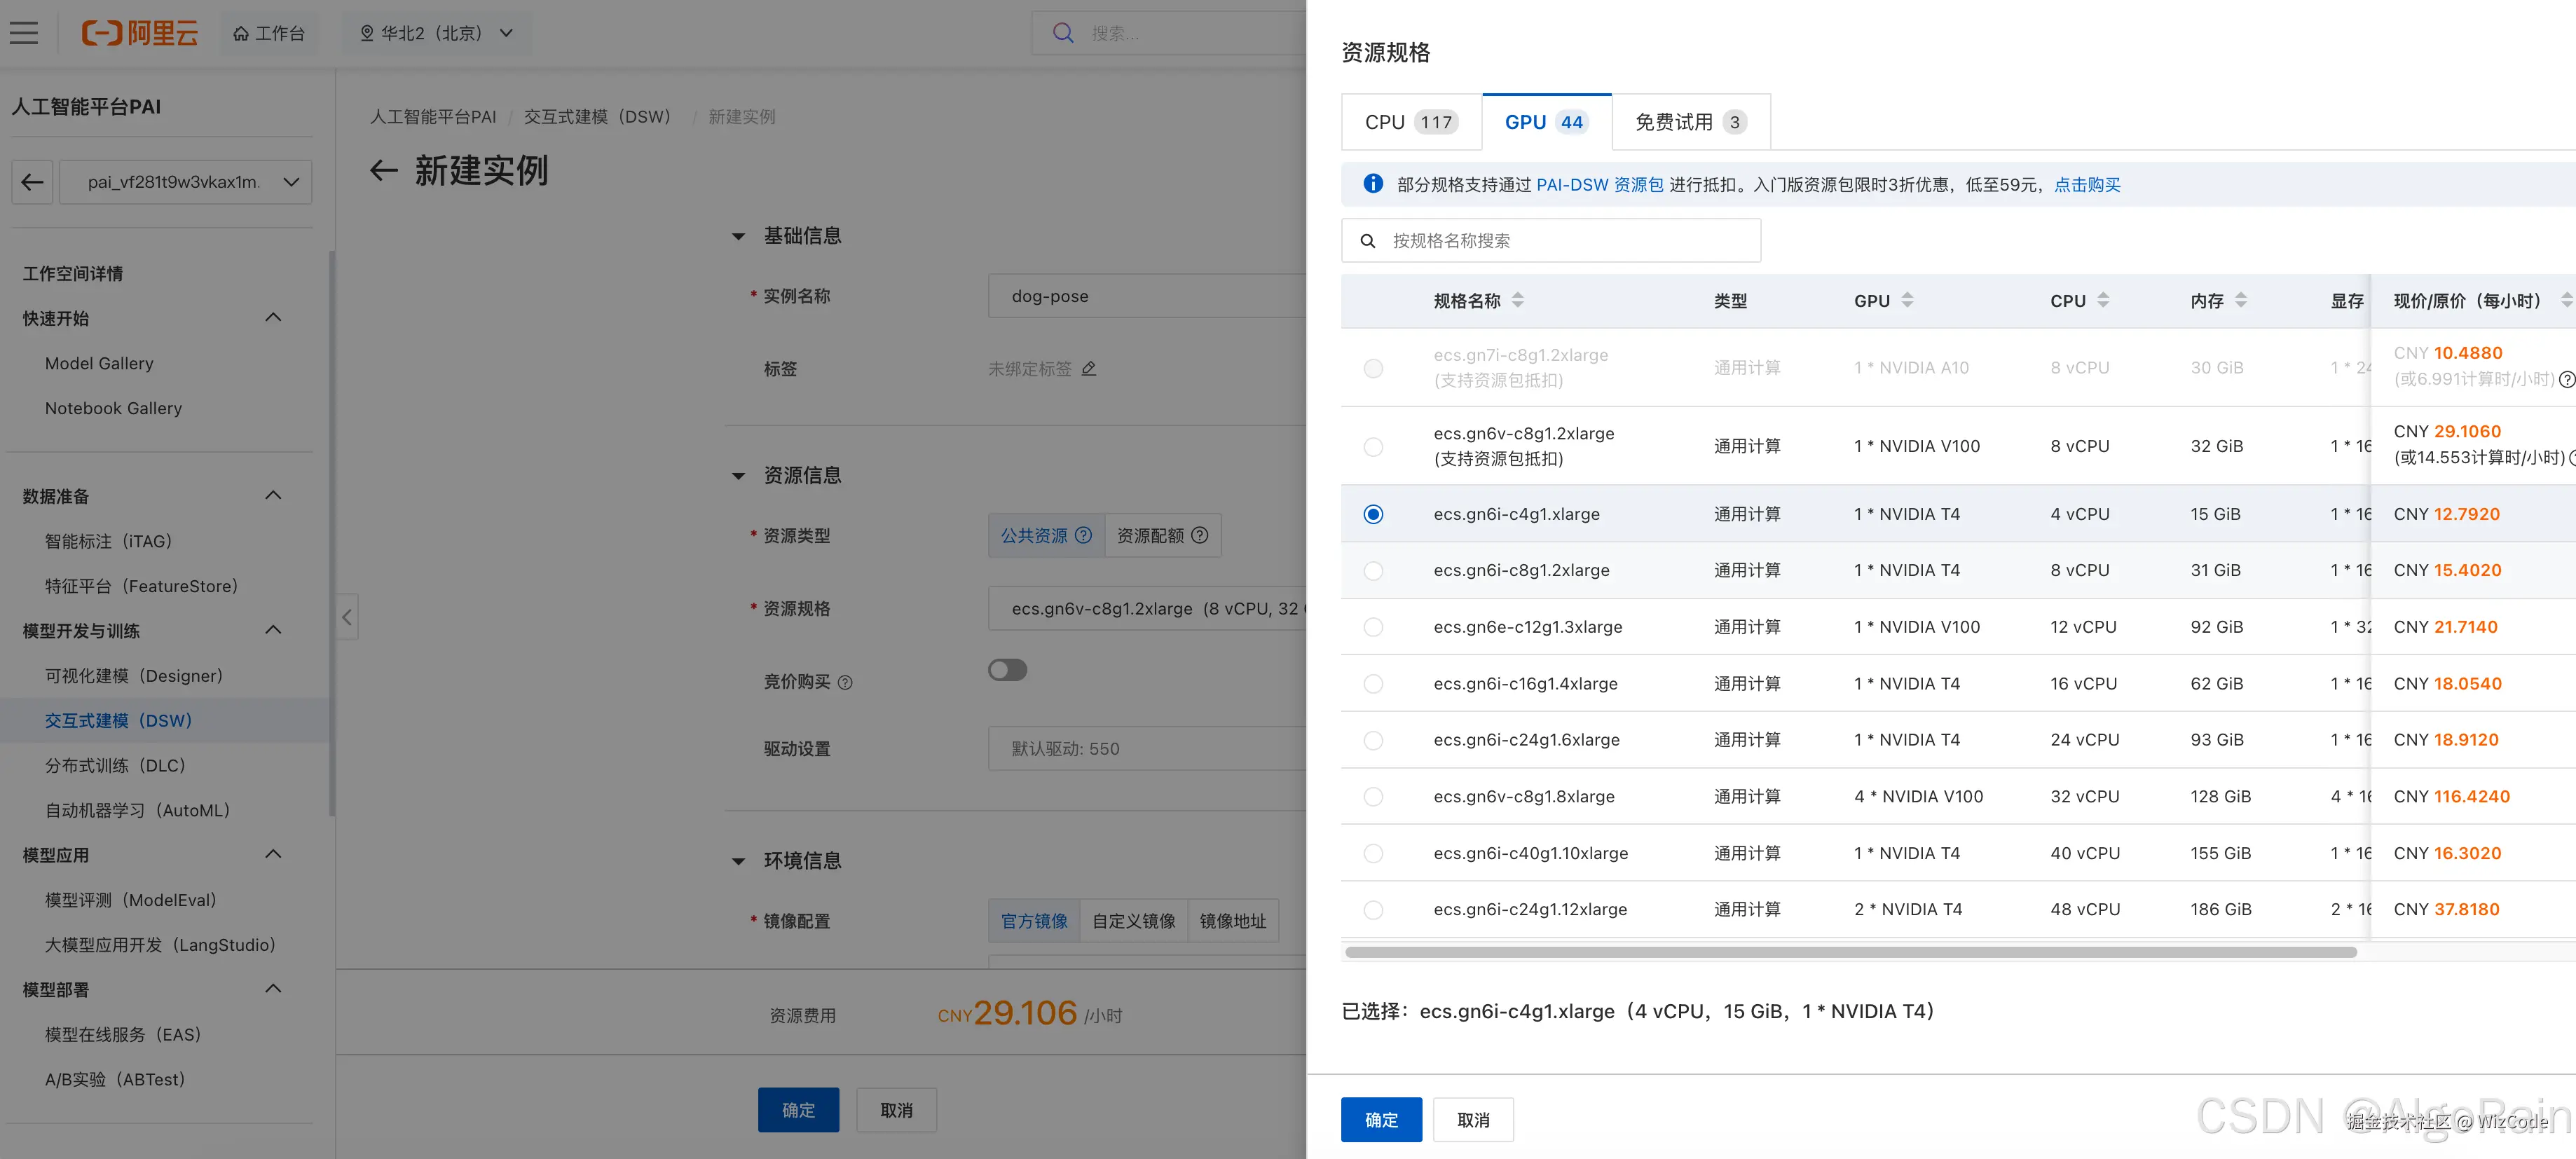Click the back arrow beside 新建实例
The image size is (2576, 1159).
(x=384, y=171)
